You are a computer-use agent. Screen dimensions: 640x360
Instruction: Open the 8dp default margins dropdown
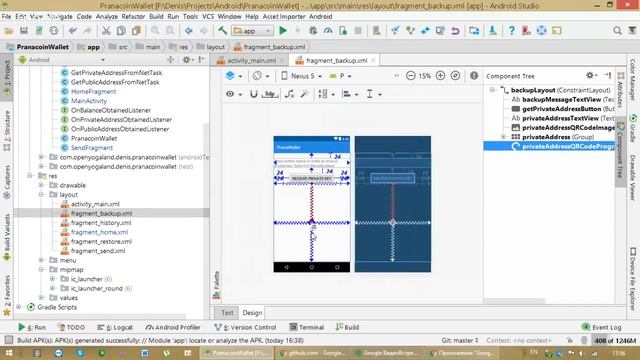coord(270,94)
